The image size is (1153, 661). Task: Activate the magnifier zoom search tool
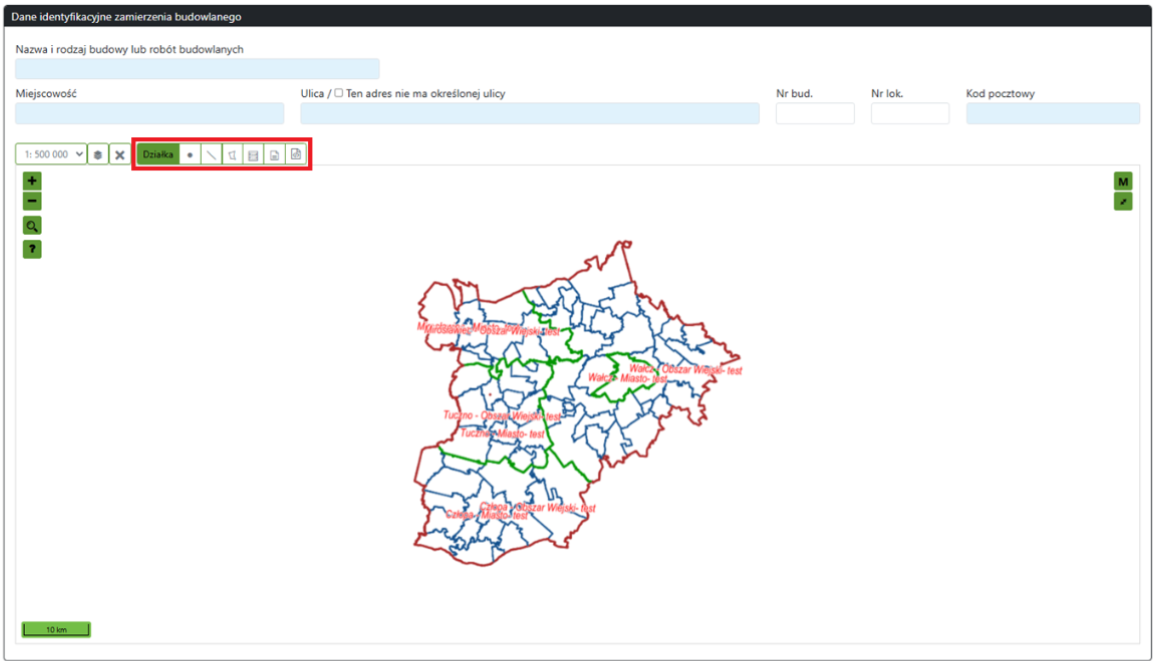(x=31, y=225)
